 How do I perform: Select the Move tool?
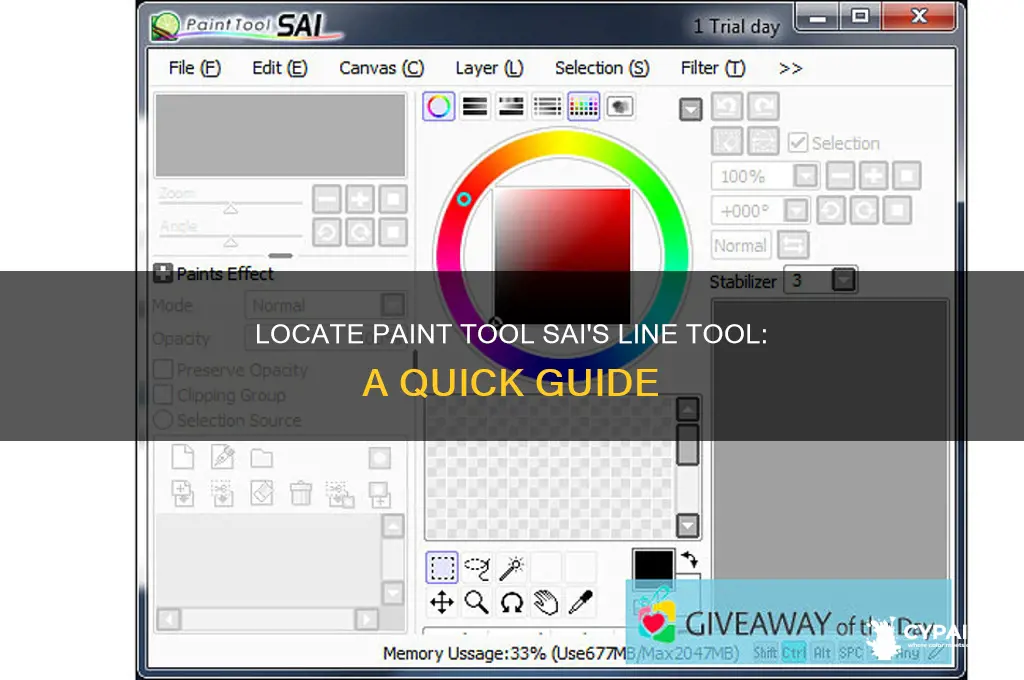[x=441, y=602]
